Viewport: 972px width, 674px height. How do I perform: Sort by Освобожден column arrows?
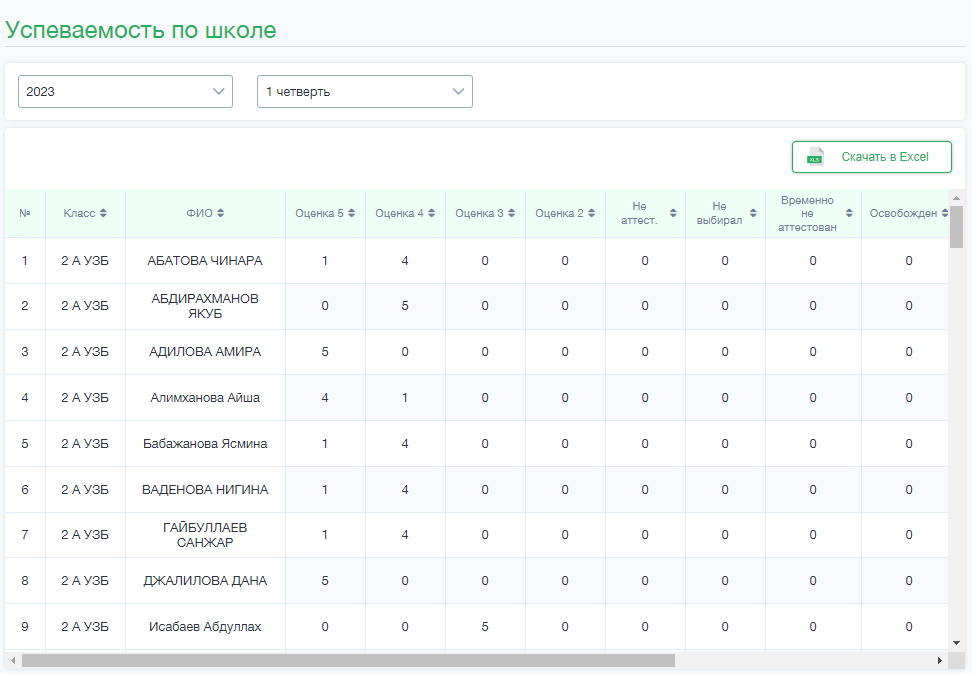pyautogui.click(x=945, y=213)
